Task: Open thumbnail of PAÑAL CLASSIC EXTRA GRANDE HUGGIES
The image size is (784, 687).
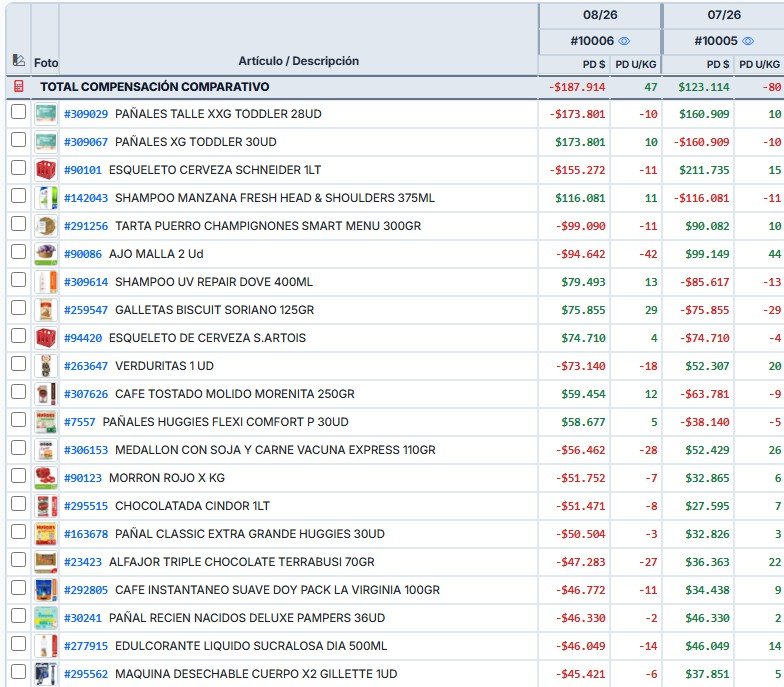Action: coord(46,534)
